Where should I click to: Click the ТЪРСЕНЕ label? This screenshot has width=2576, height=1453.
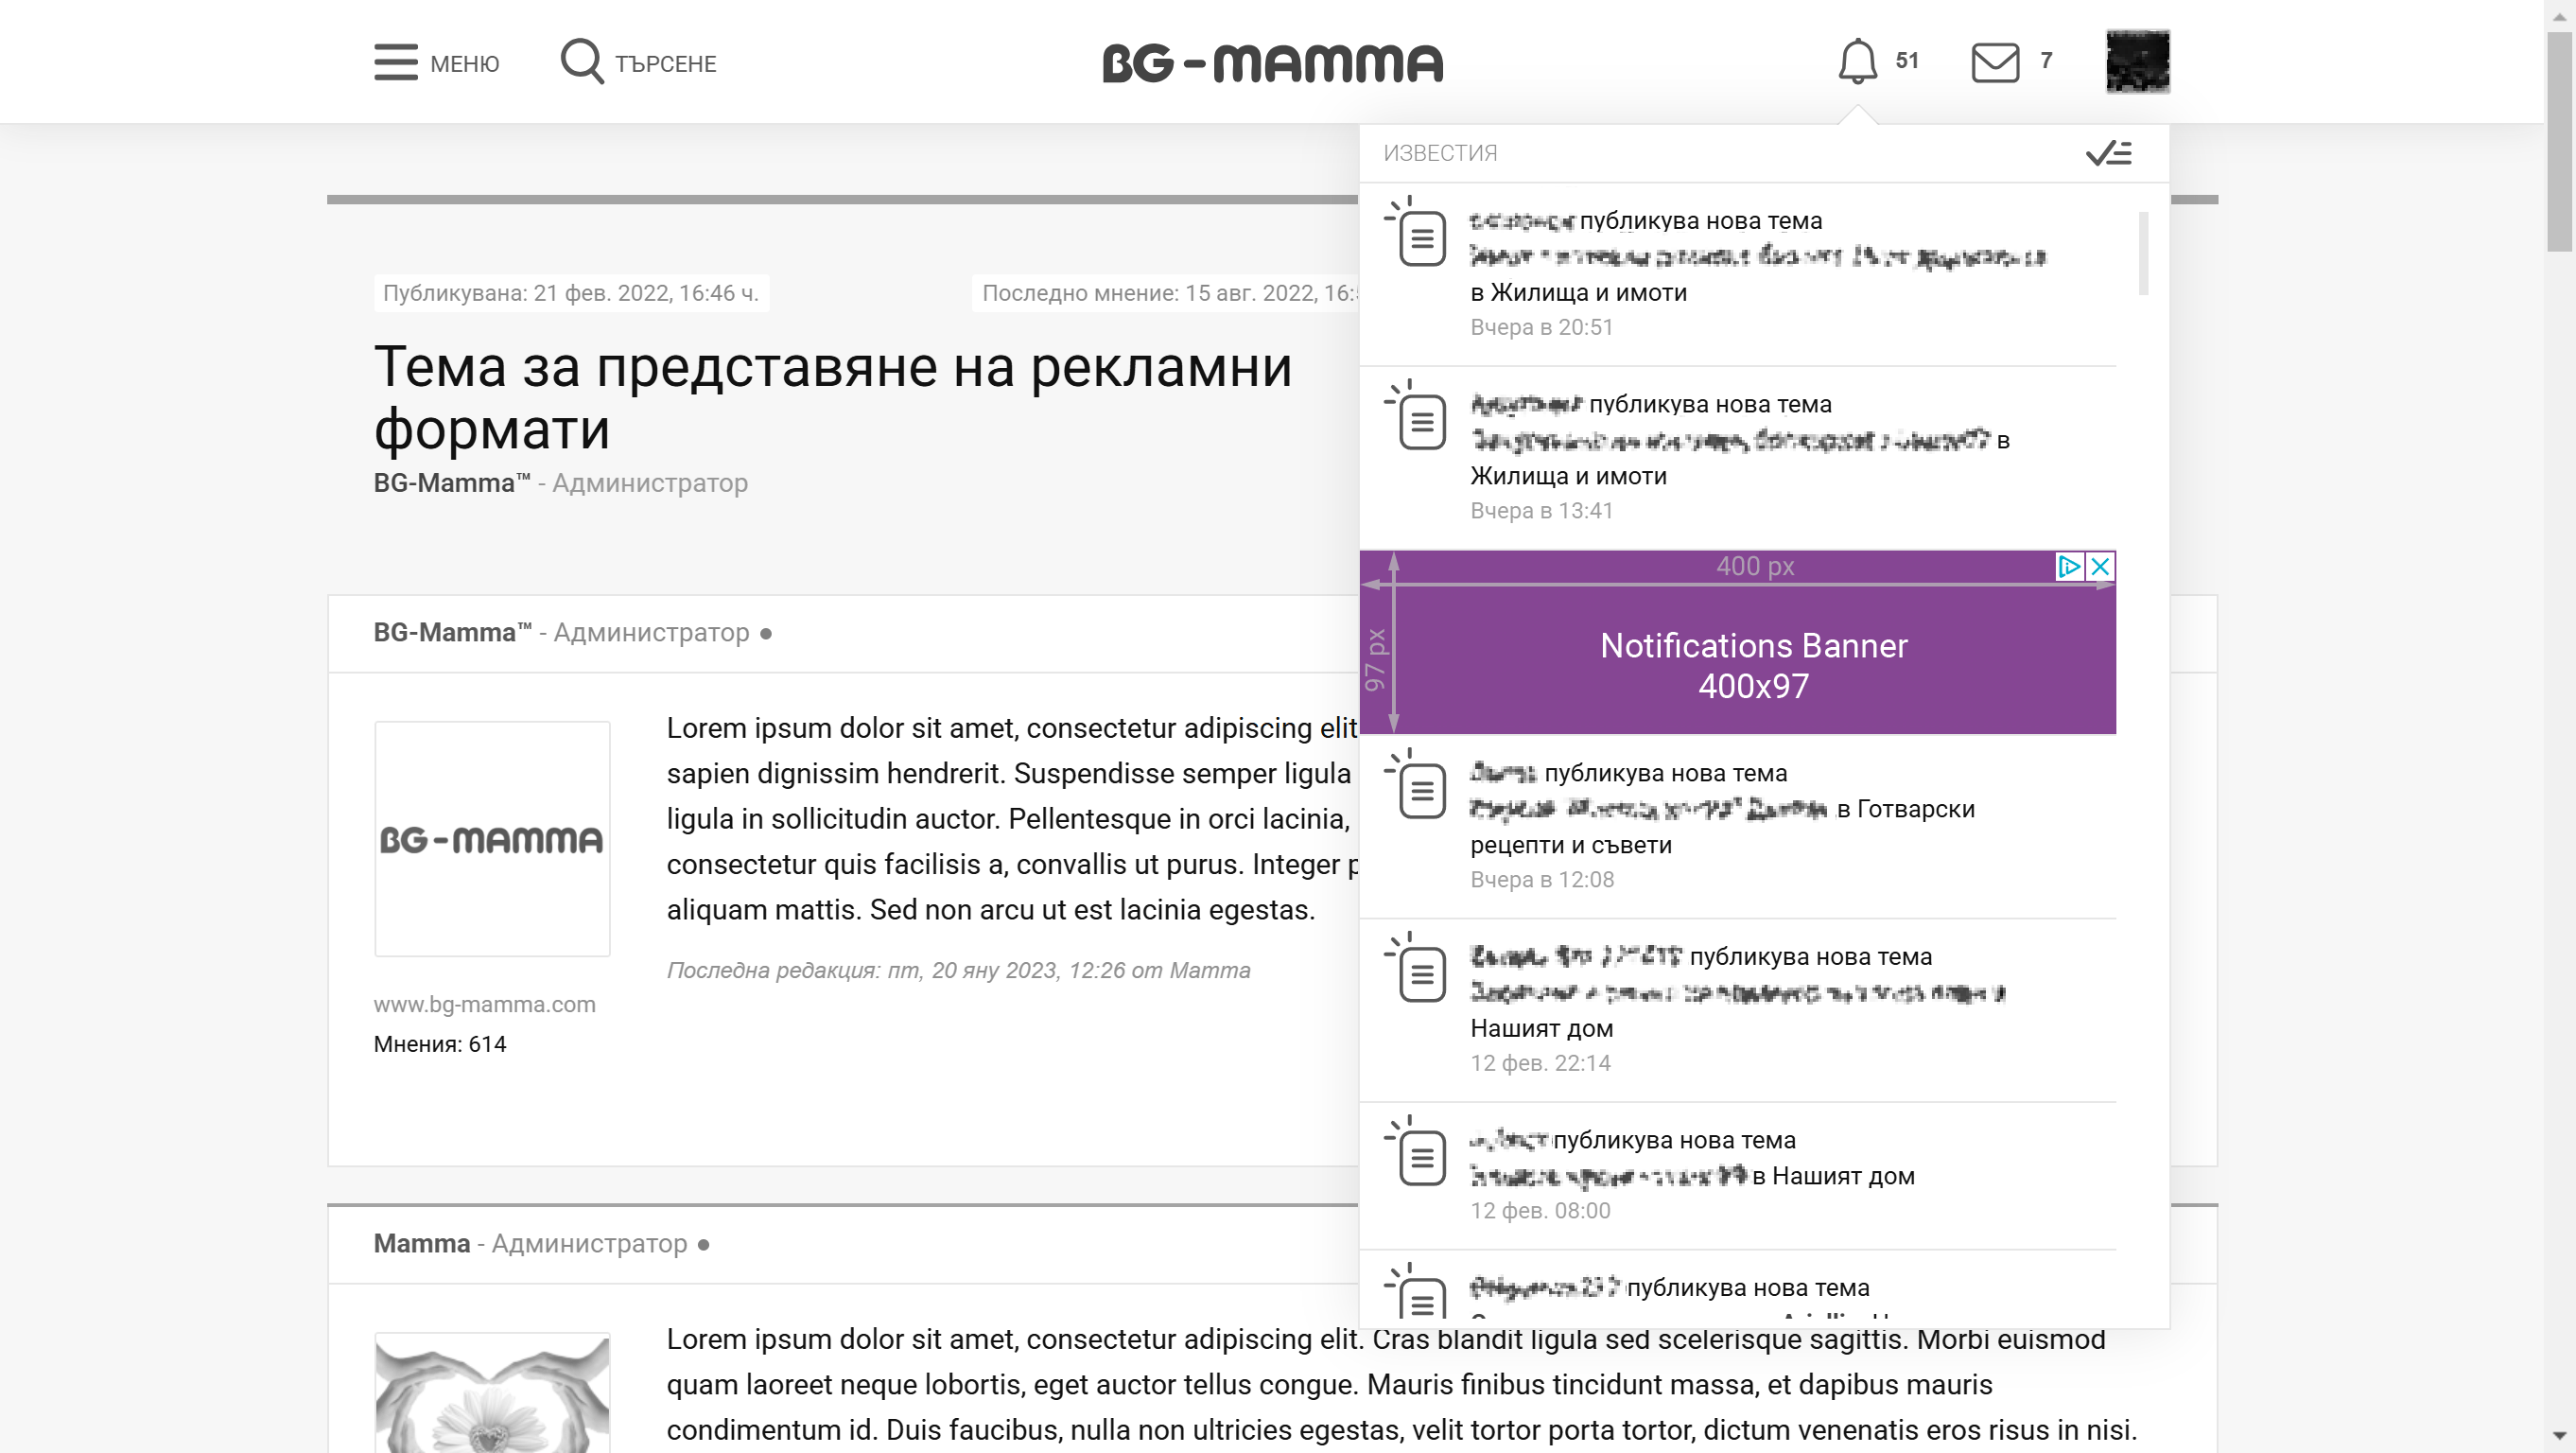coord(665,64)
